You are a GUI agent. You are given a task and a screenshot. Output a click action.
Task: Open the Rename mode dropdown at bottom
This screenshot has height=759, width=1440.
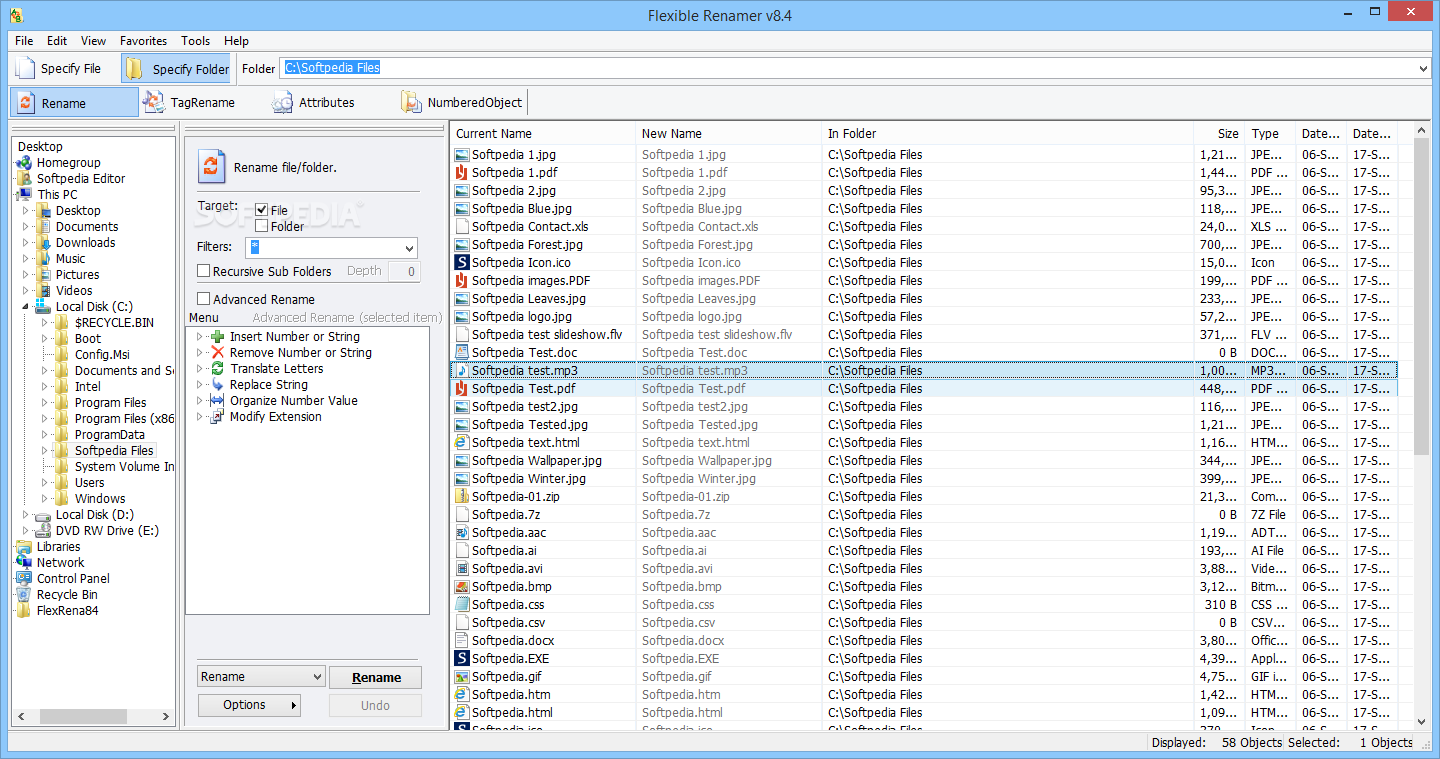coord(317,677)
